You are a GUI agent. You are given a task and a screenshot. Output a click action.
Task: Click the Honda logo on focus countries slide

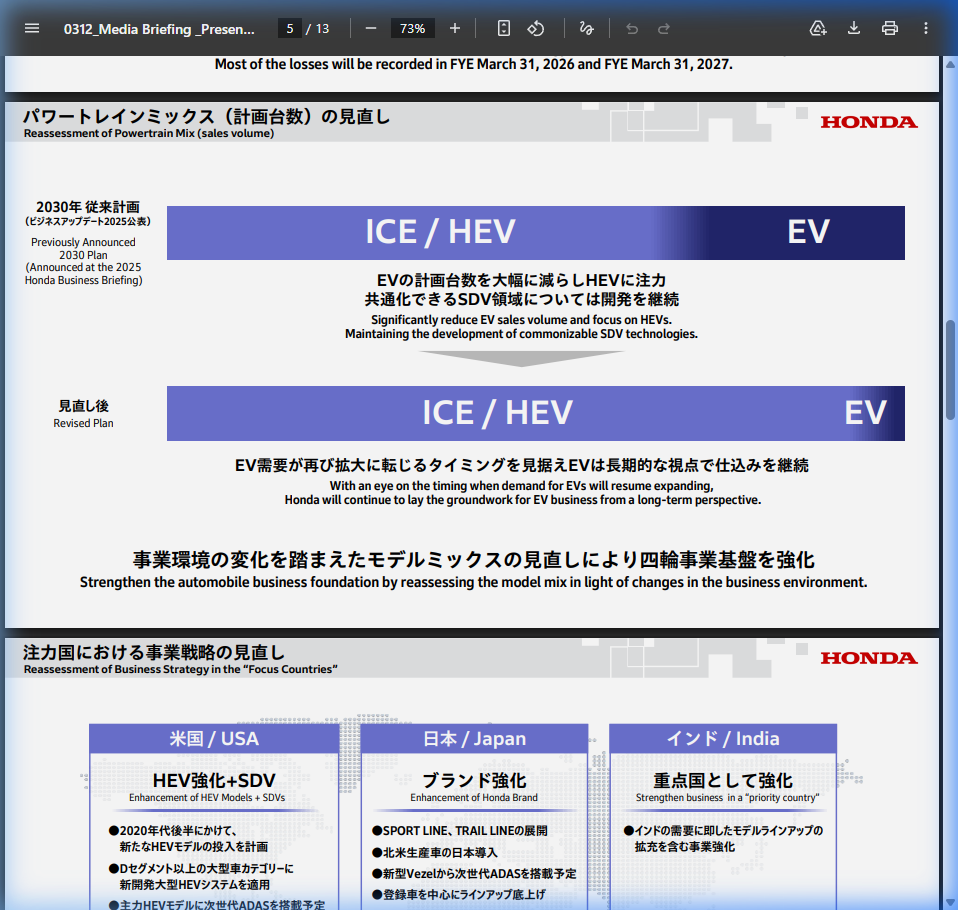point(869,658)
